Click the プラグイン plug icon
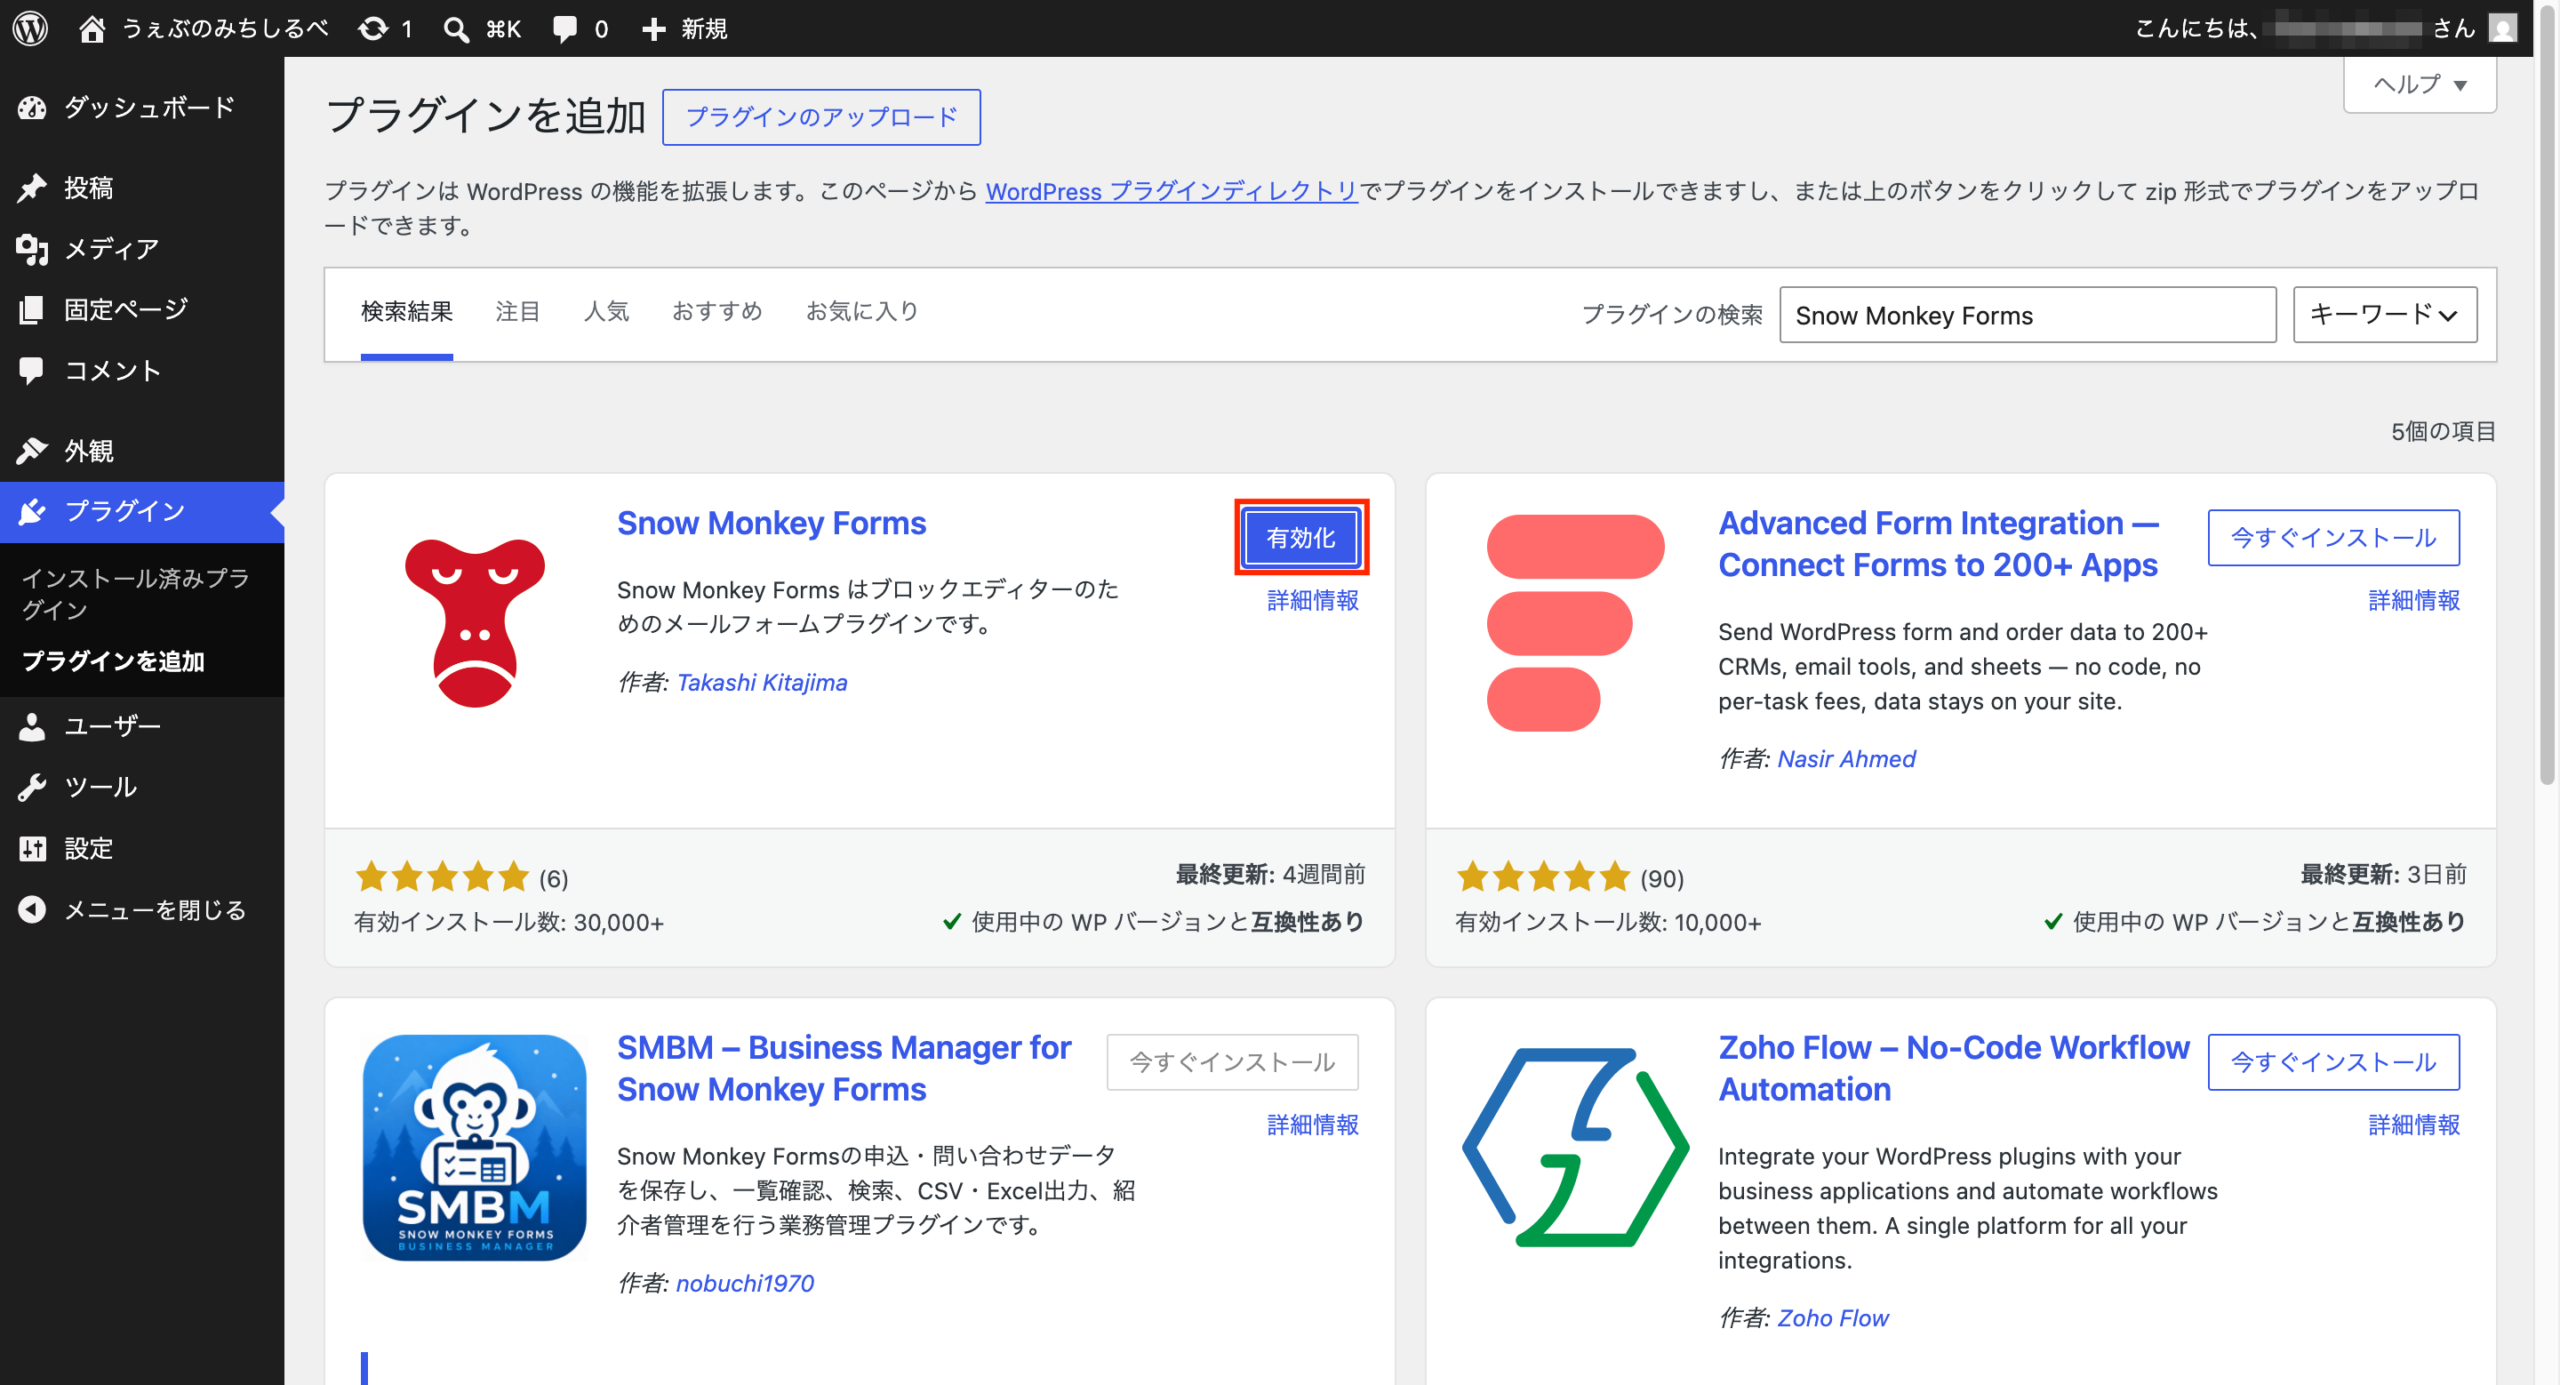The height and width of the screenshot is (1385, 2560). coord(32,512)
